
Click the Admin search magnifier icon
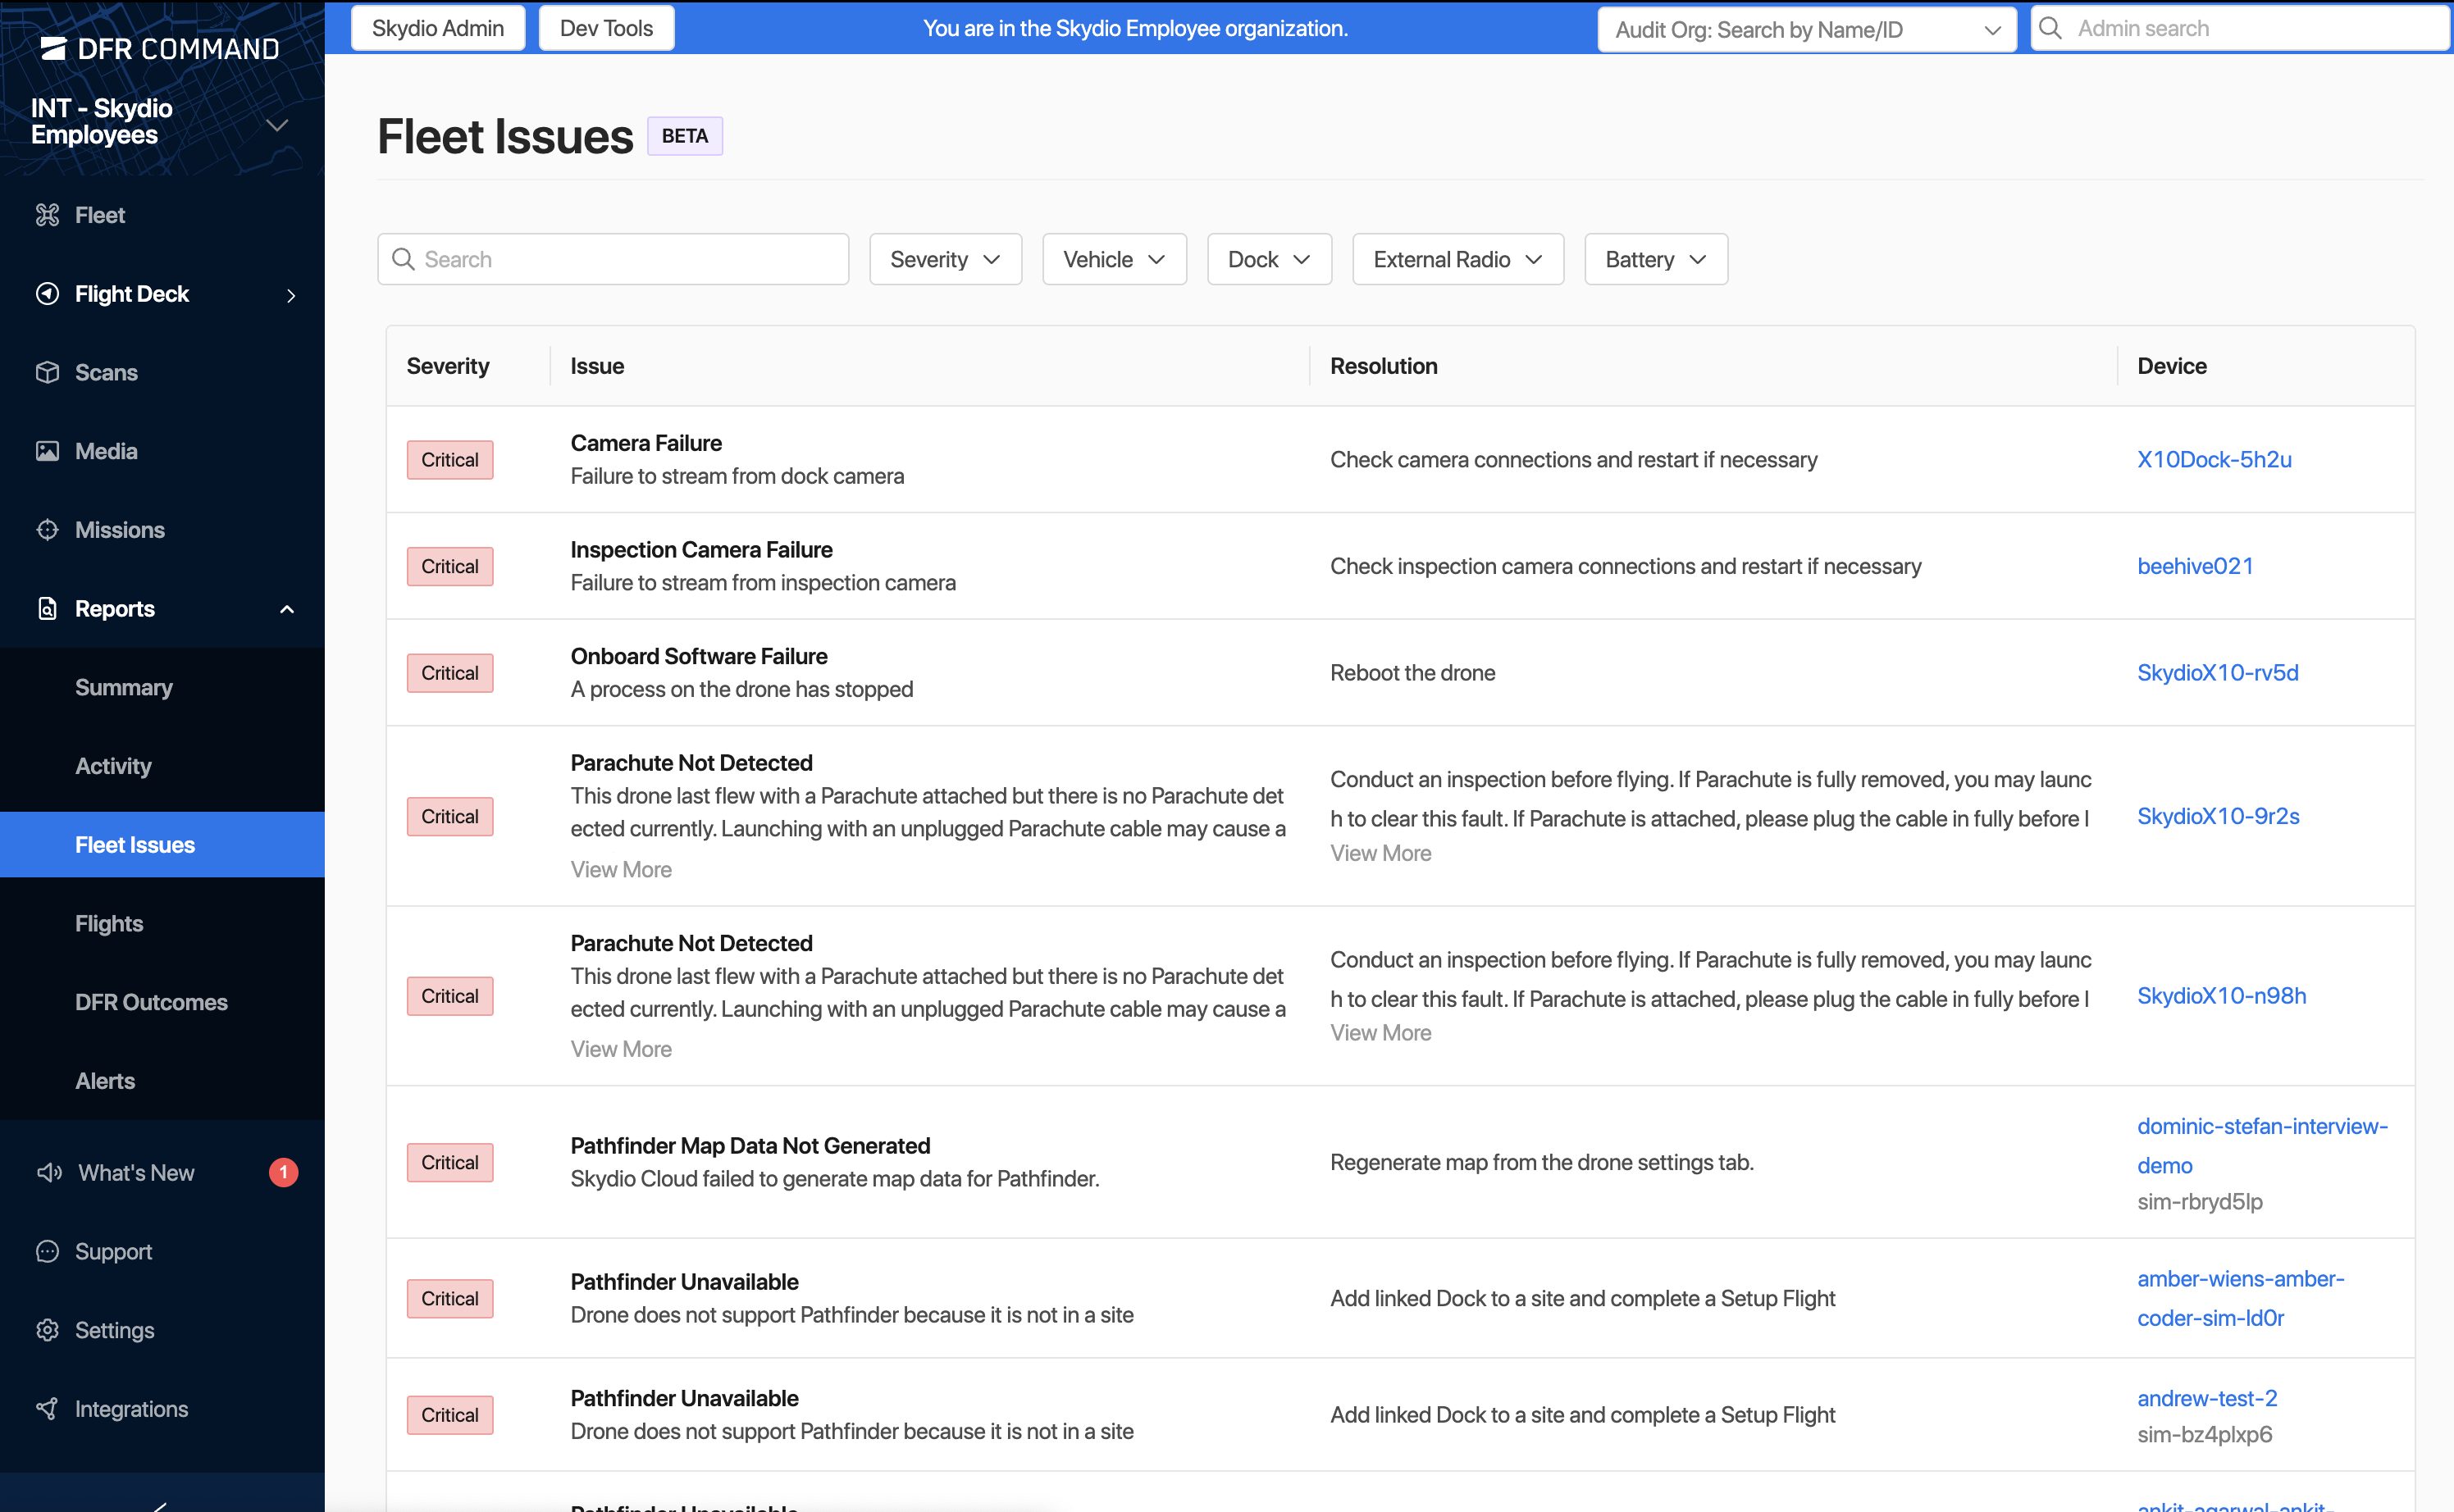click(2050, 28)
